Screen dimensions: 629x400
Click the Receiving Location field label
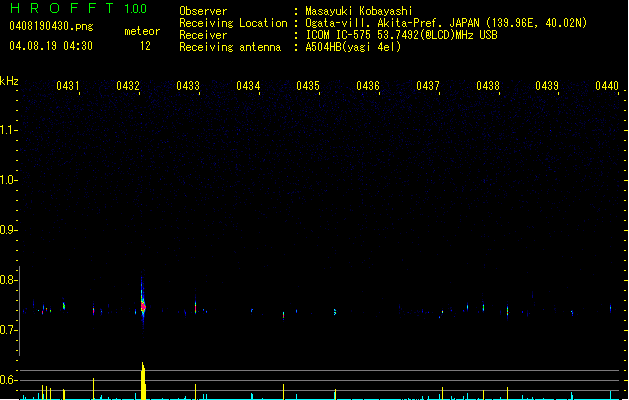pyautogui.click(x=233, y=23)
